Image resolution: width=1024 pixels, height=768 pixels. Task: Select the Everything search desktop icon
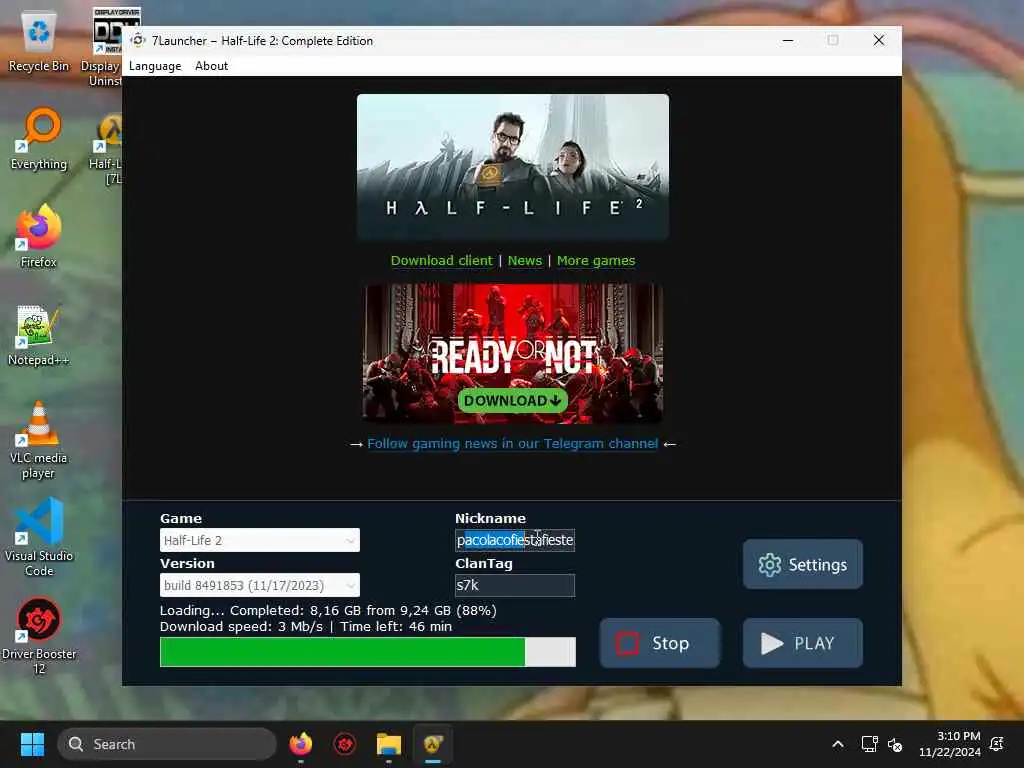coord(39,139)
